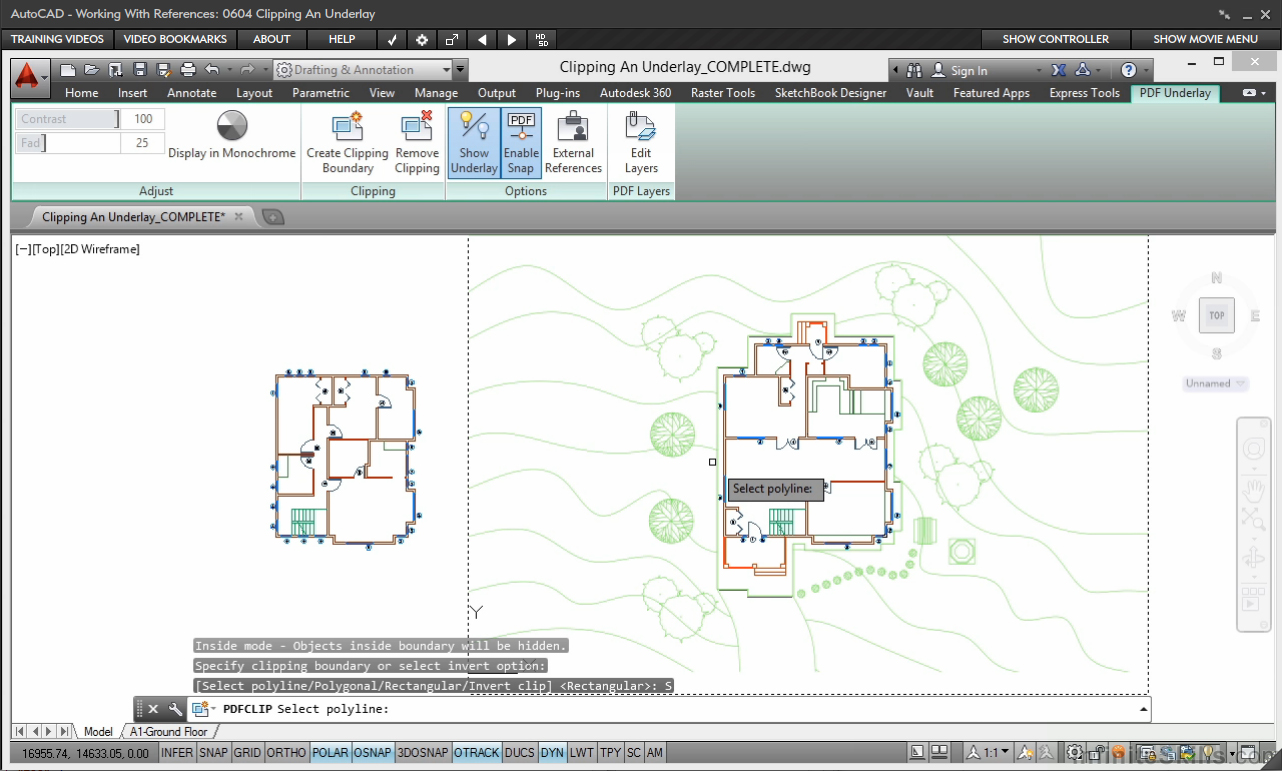The image size is (1282, 771).
Task: Expand command line history arrow
Action: [x=1143, y=709]
